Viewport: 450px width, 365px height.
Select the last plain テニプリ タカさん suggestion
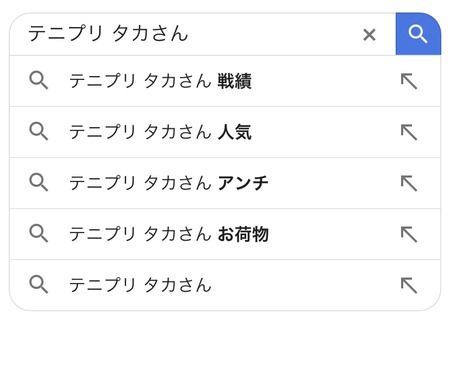225,285
